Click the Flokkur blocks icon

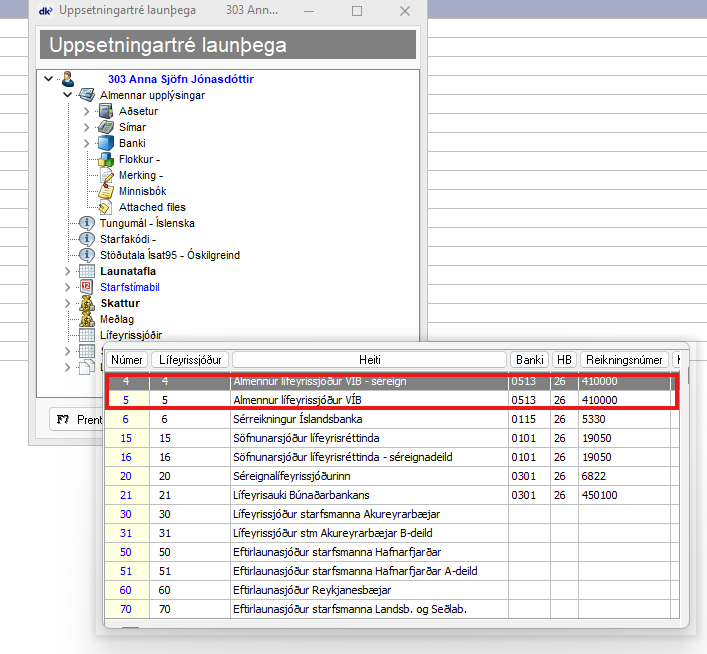click(105, 159)
